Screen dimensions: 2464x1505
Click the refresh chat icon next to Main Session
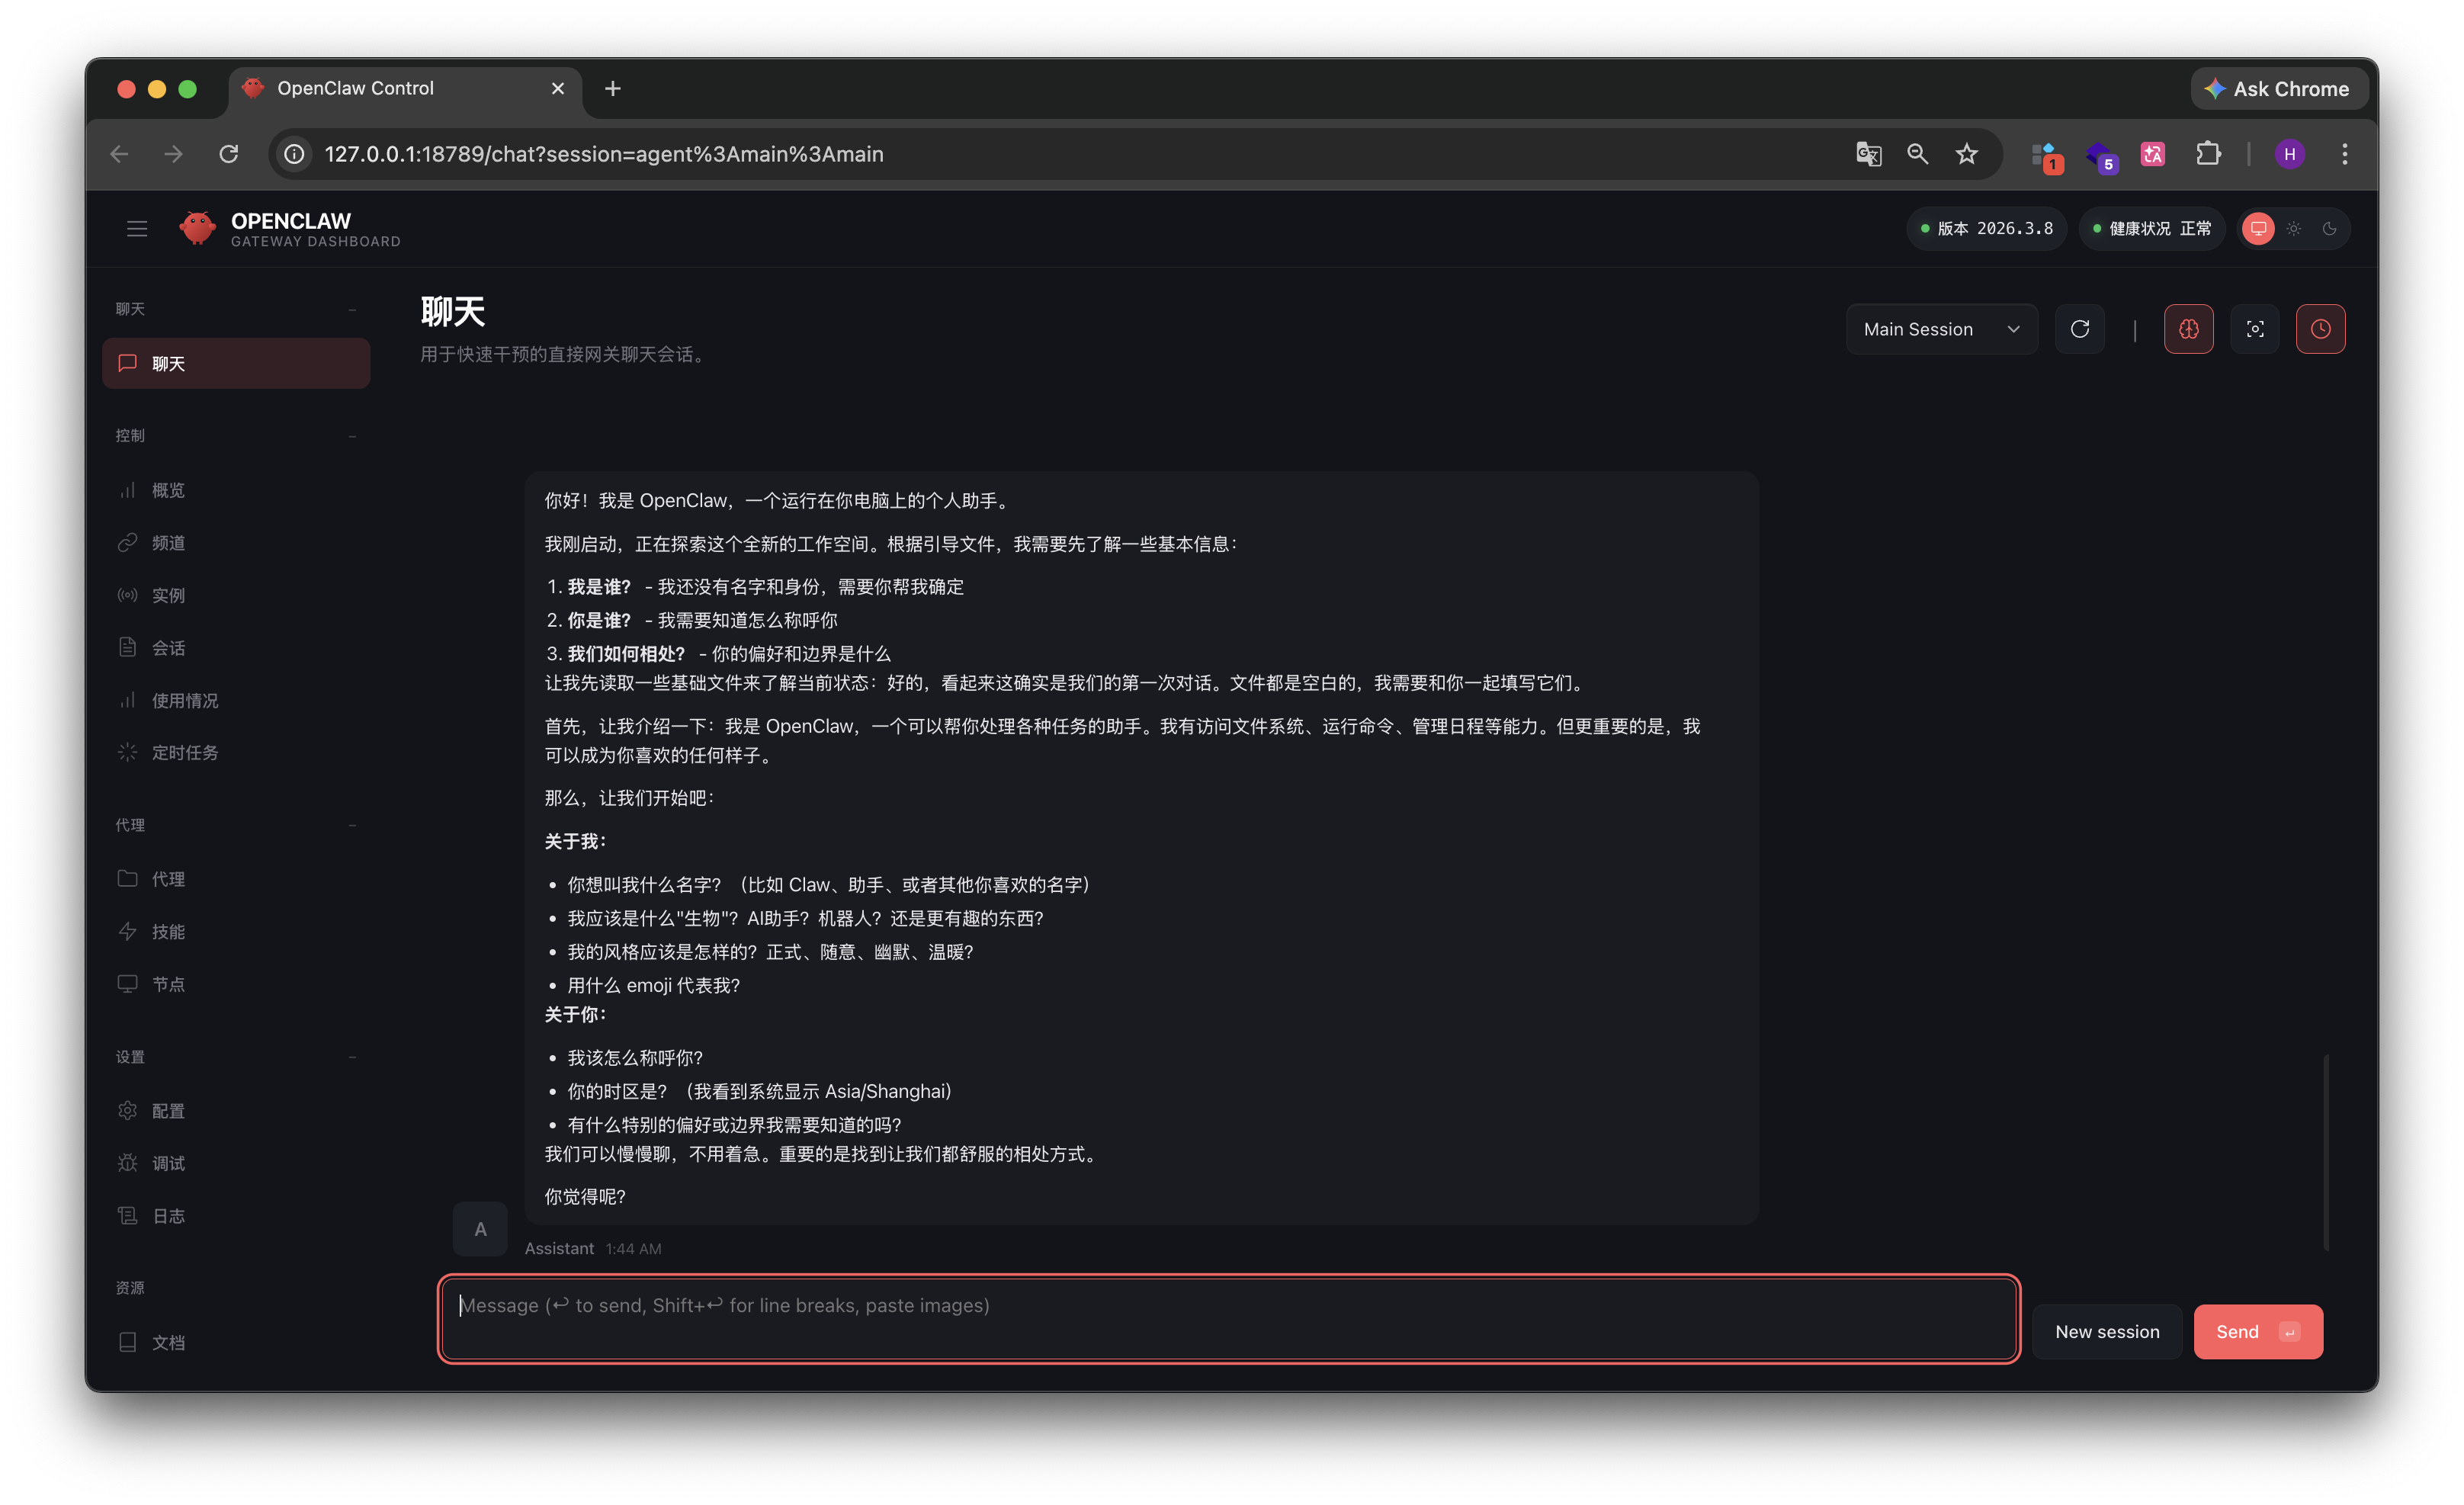tap(2079, 329)
